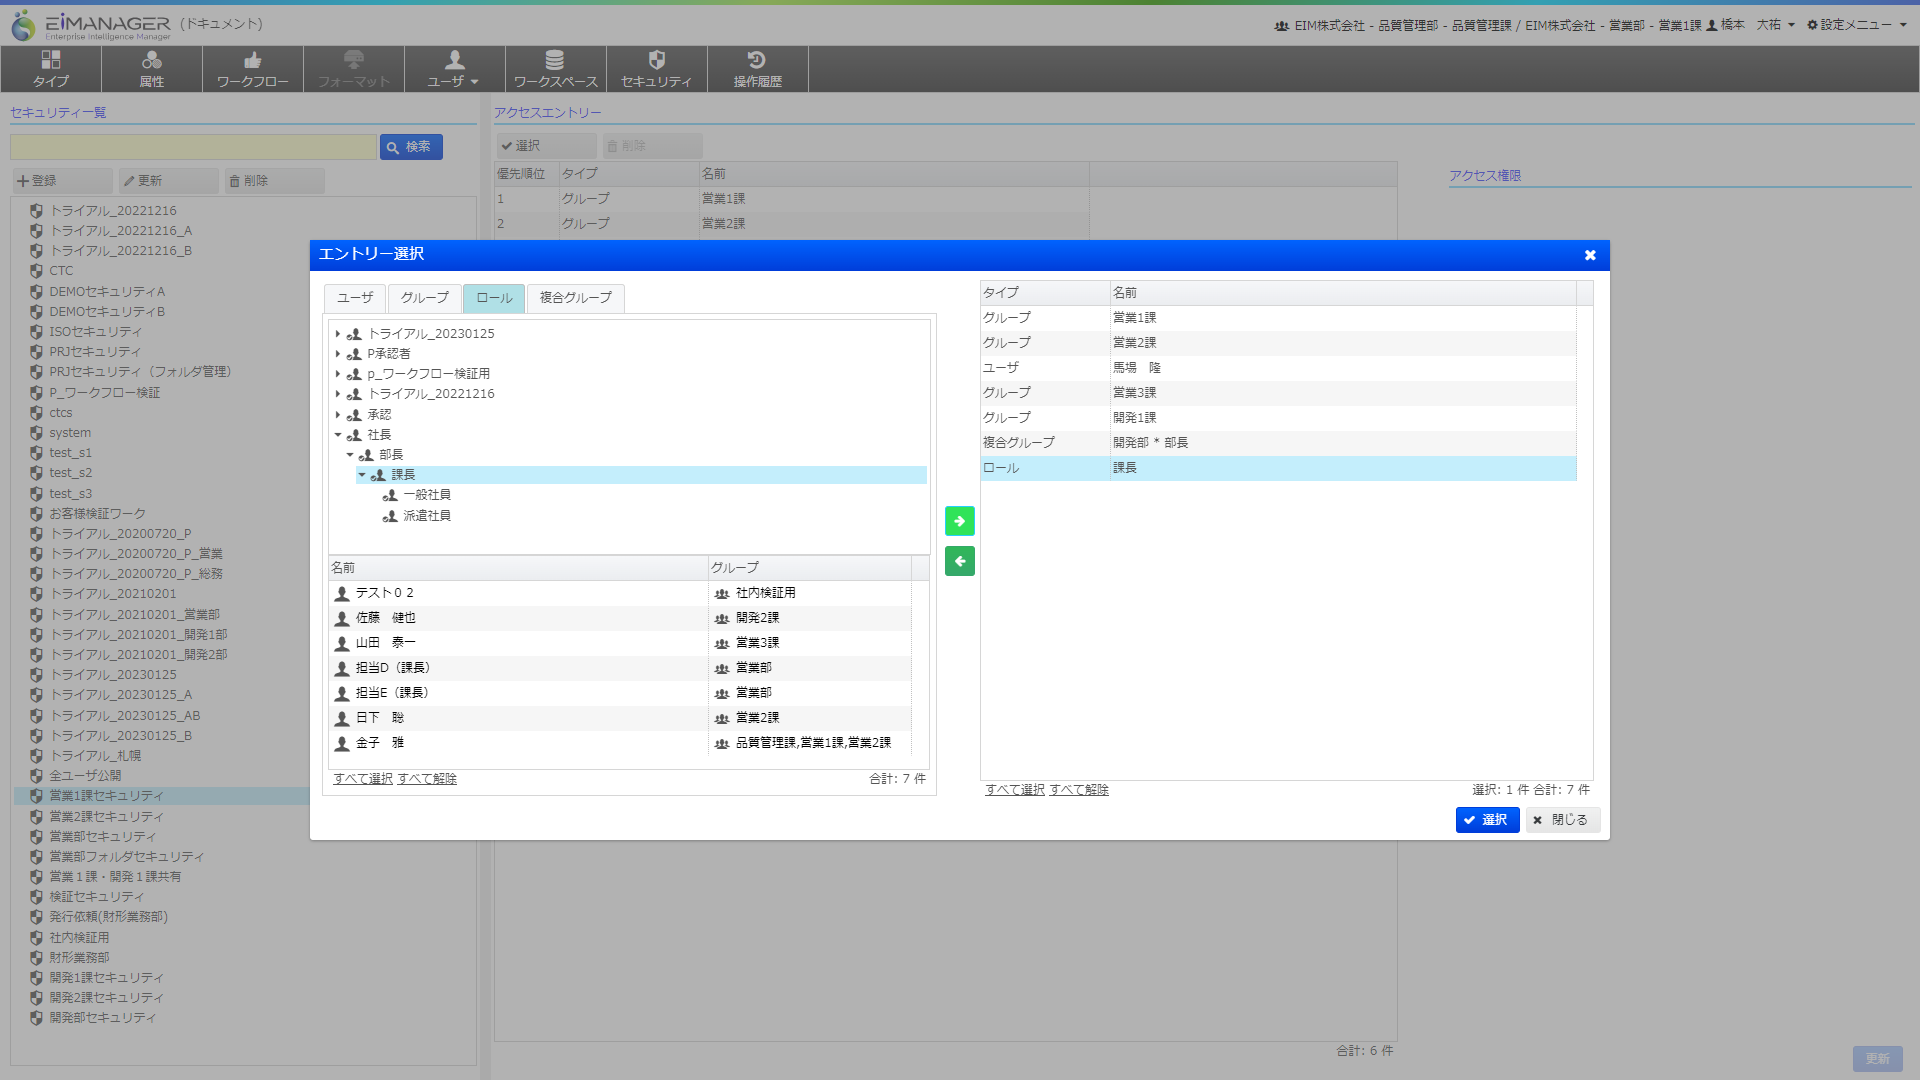This screenshot has width=1920, height=1080.
Task: Open the 属性 toolbar section
Action: click(152, 69)
